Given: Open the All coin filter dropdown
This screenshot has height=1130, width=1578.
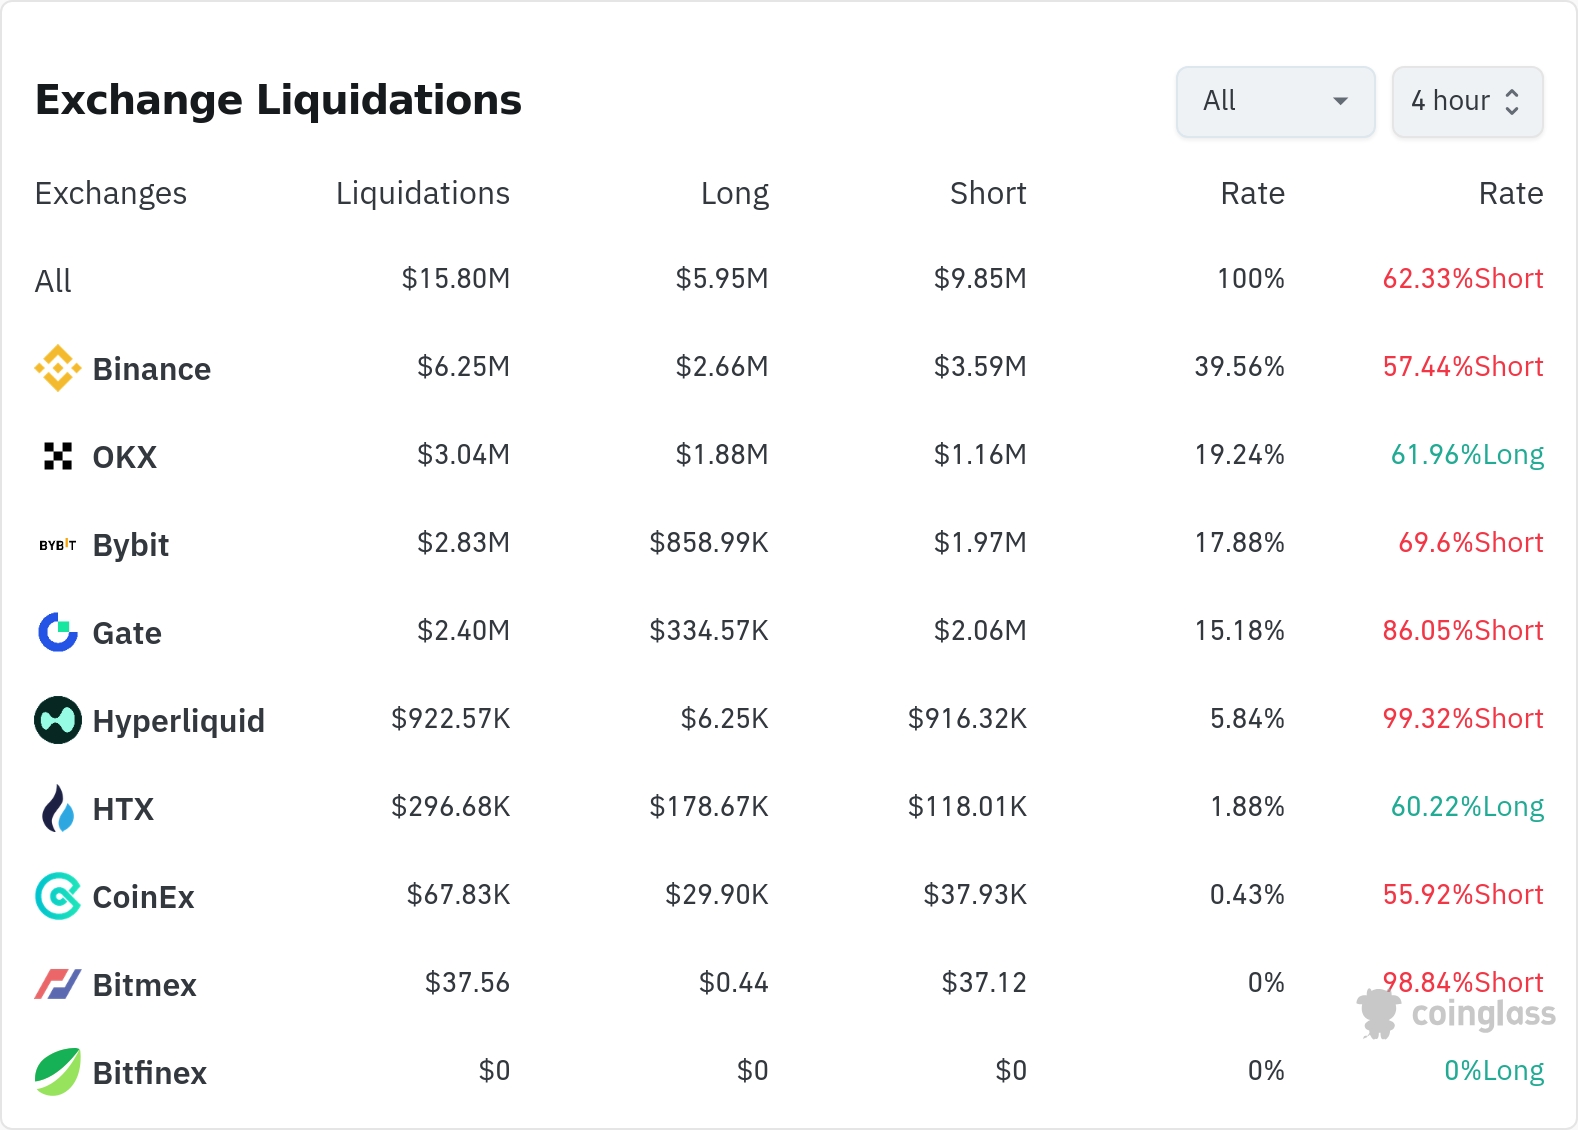Looking at the screenshot, I should tap(1275, 101).
